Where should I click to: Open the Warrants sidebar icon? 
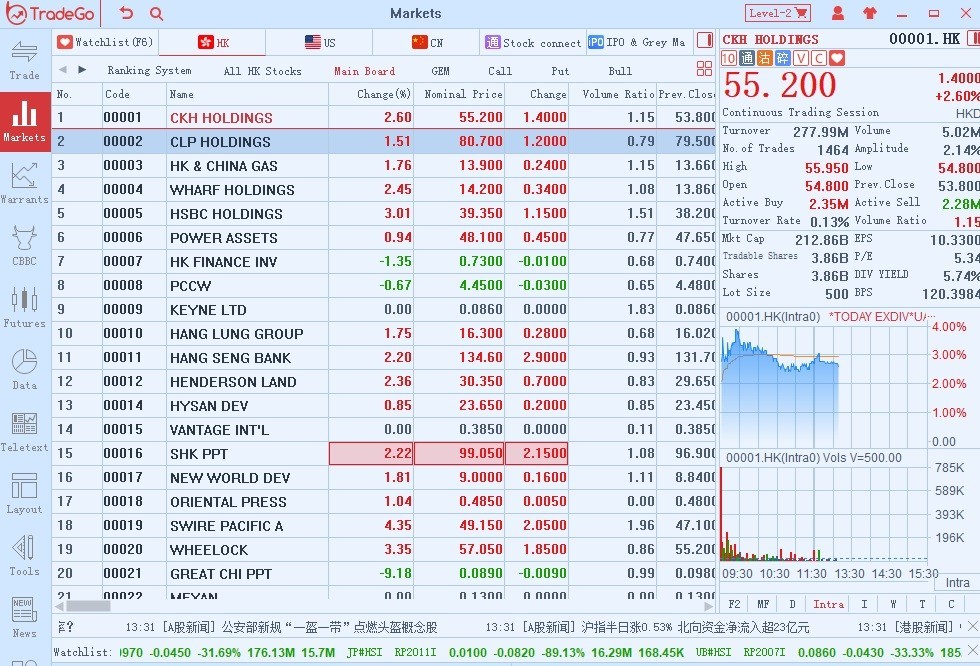pos(25,183)
